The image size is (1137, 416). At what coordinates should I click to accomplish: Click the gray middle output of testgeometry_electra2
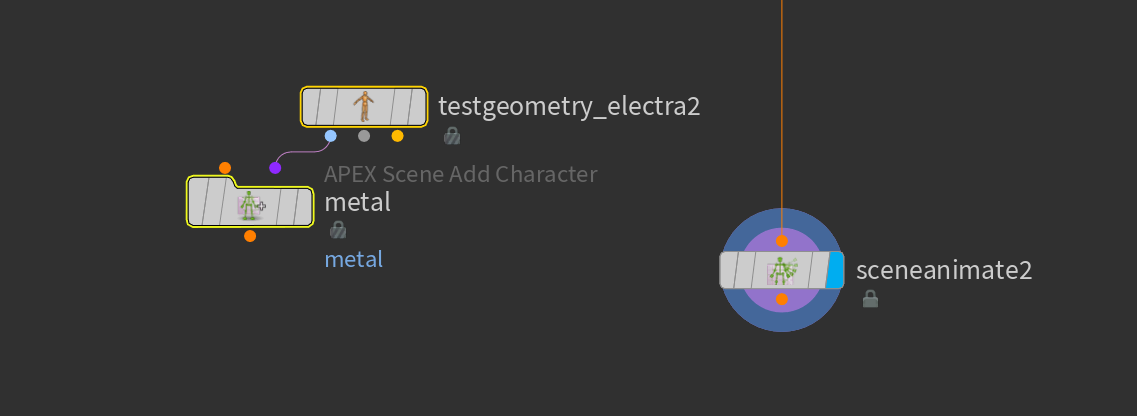pyautogui.click(x=364, y=136)
